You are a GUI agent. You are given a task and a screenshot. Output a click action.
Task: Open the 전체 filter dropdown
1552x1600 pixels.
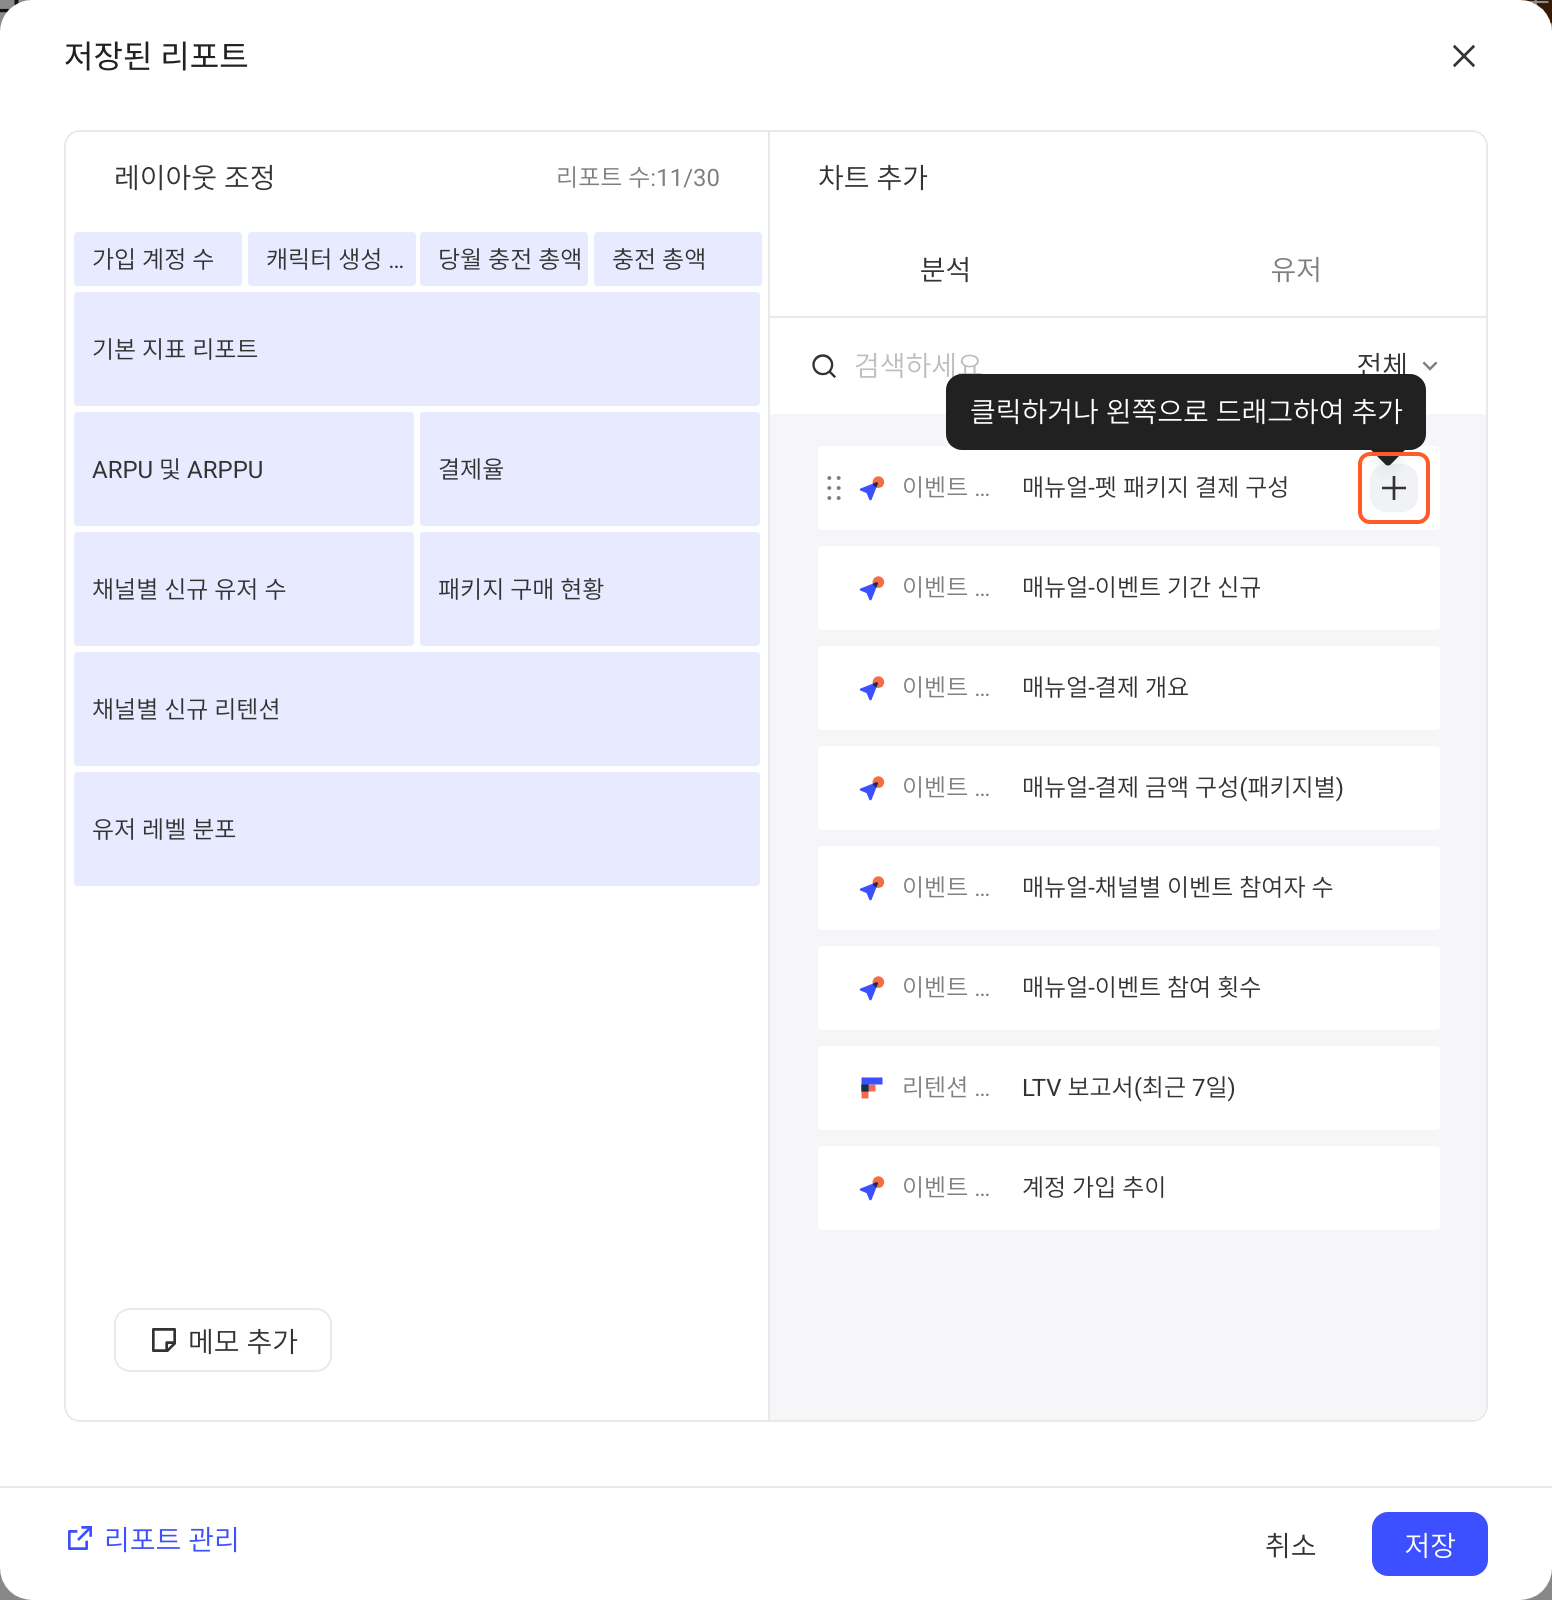[1397, 364]
